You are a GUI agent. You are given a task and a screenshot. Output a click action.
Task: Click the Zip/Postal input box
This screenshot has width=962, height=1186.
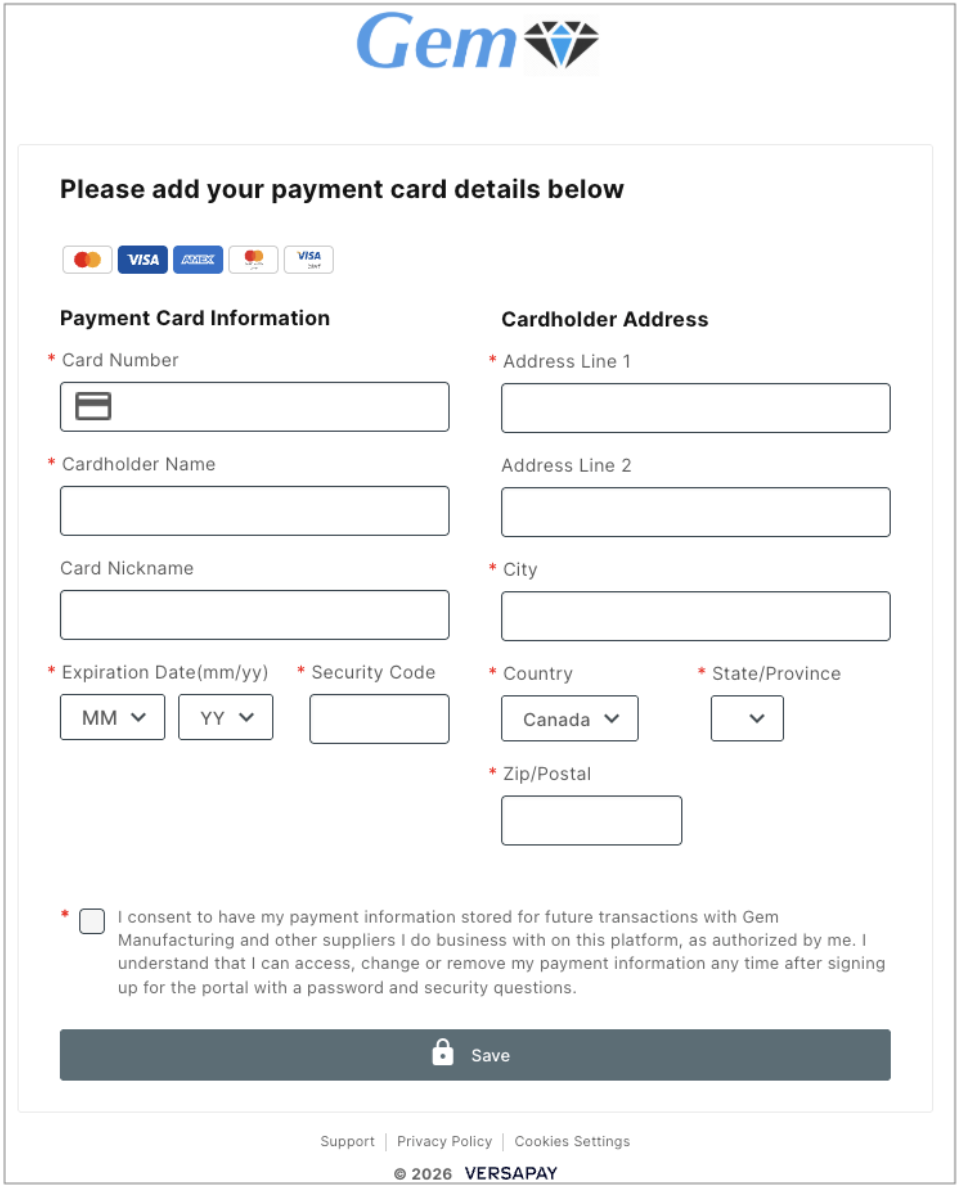click(x=591, y=821)
